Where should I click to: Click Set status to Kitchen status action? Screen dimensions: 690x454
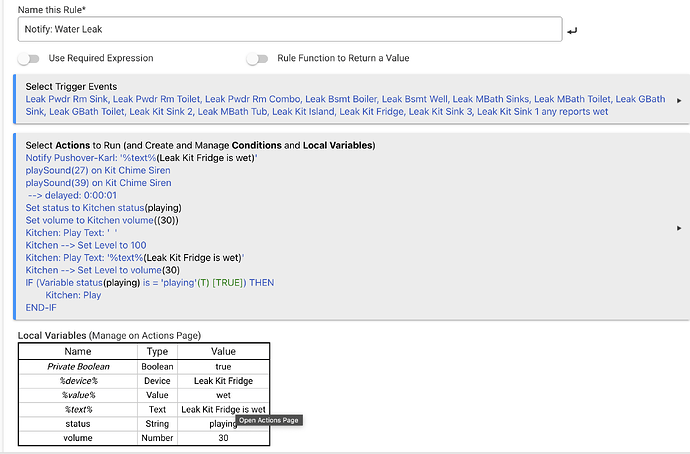pos(103,208)
